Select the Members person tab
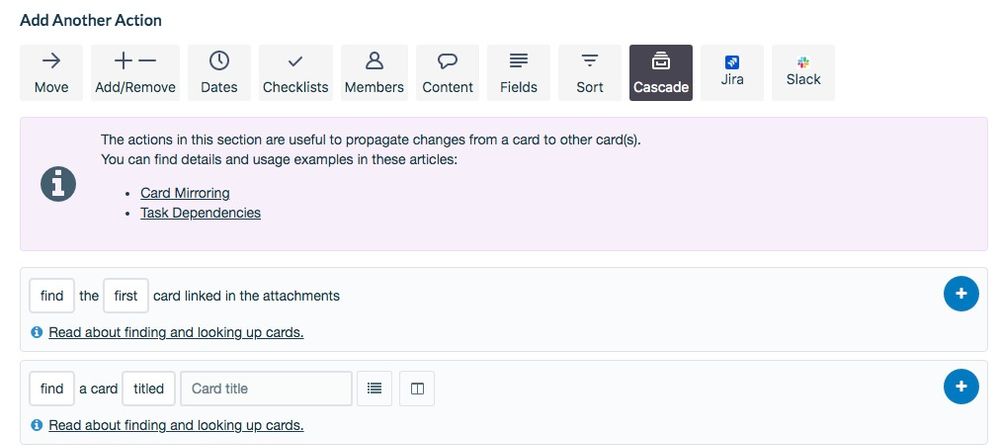 pyautogui.click(x=374, y=73)
